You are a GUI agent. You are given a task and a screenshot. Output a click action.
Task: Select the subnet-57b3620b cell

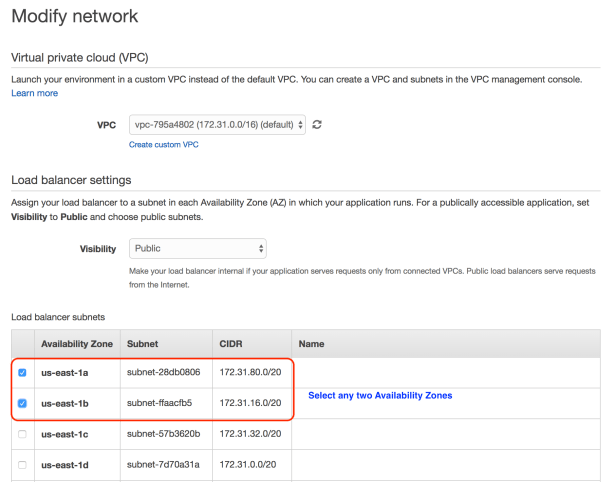click(164, 435)
